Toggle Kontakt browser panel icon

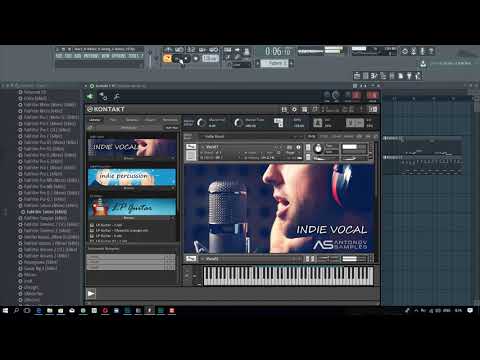(284, 109)
